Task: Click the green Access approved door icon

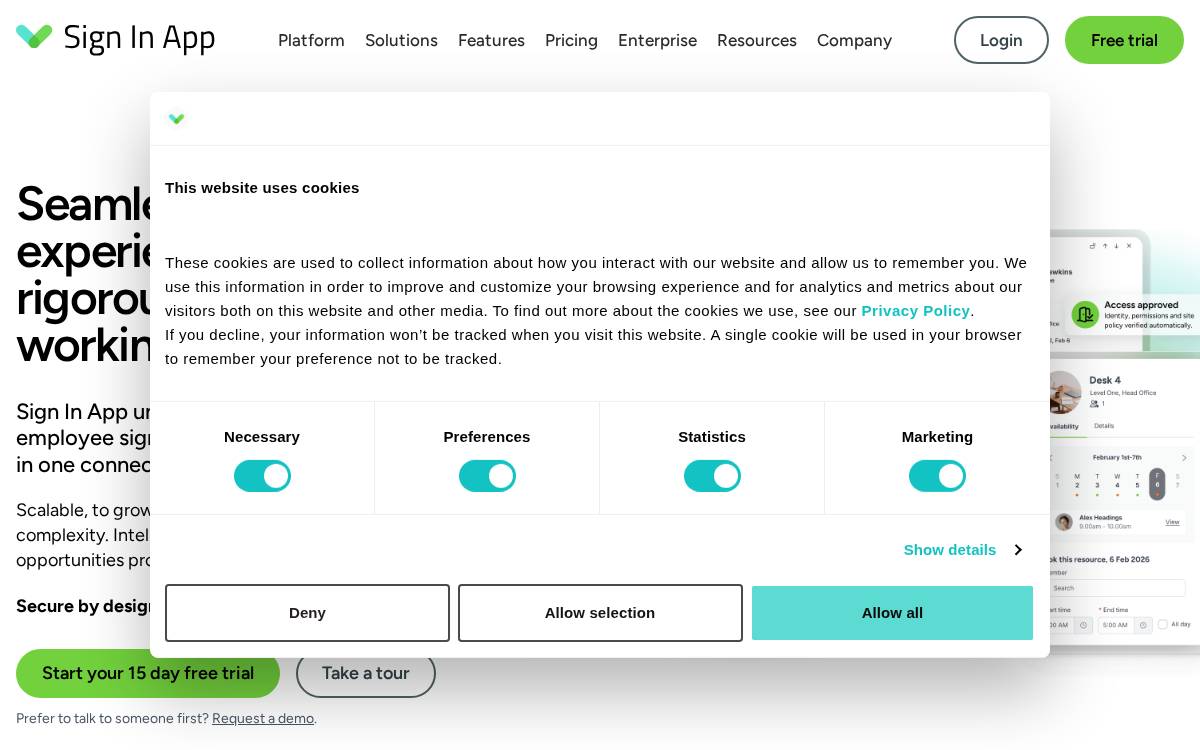Action: pyautogui.click(x=1085, y=315)
